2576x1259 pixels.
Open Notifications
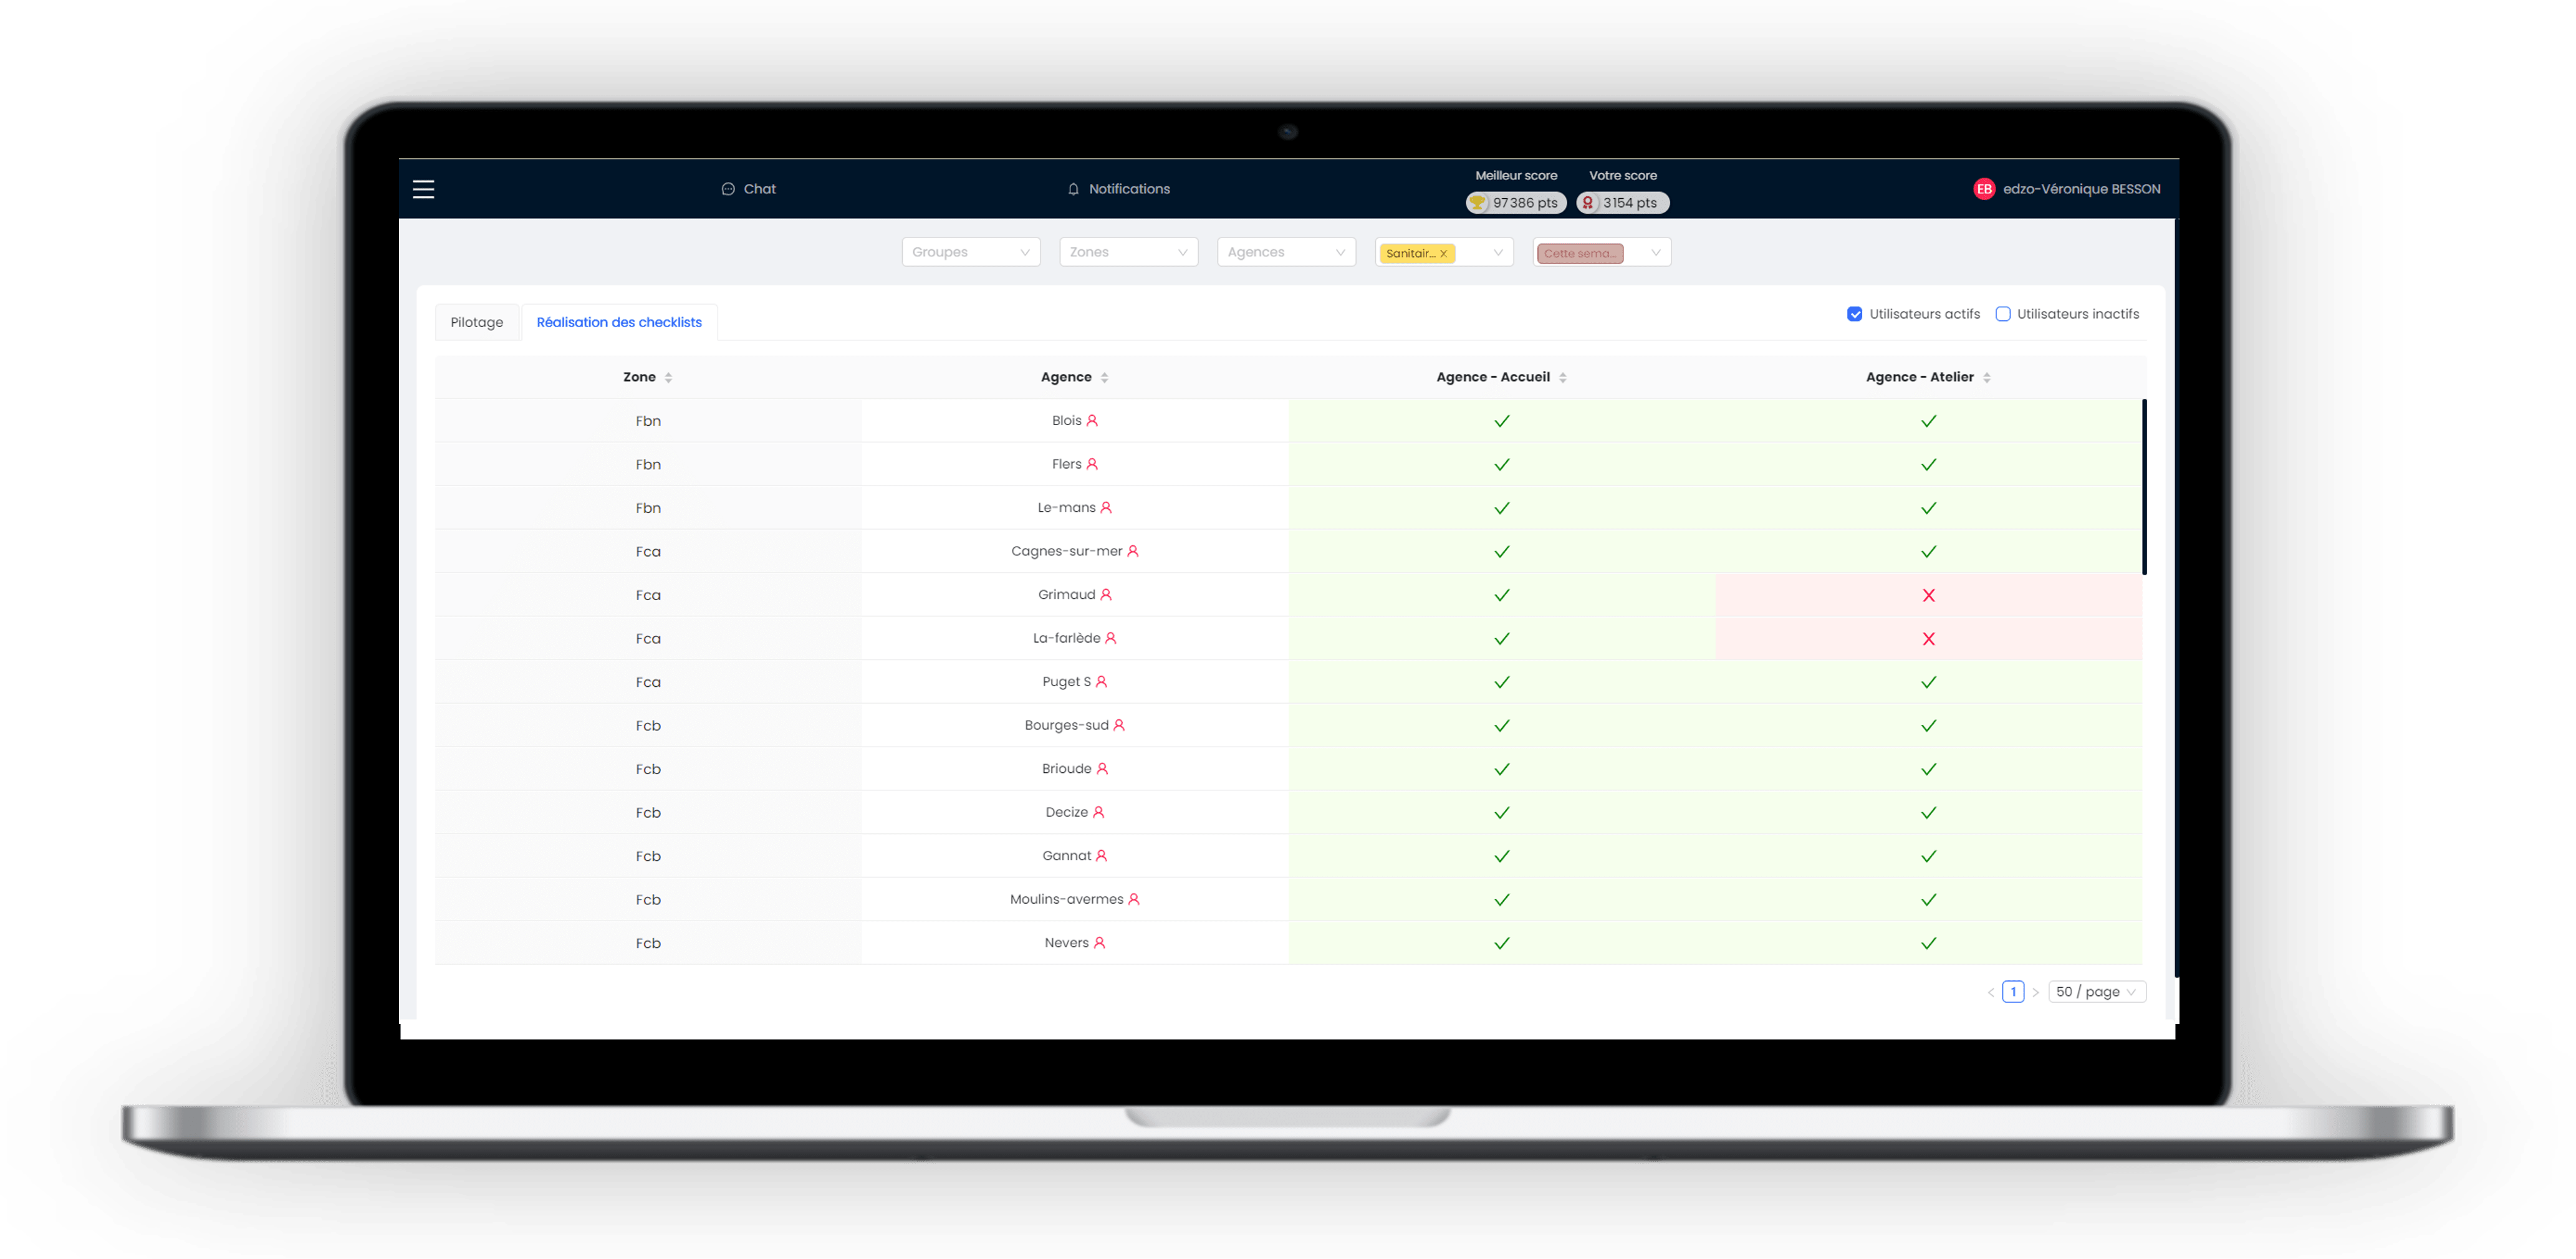pos(1118,189)
